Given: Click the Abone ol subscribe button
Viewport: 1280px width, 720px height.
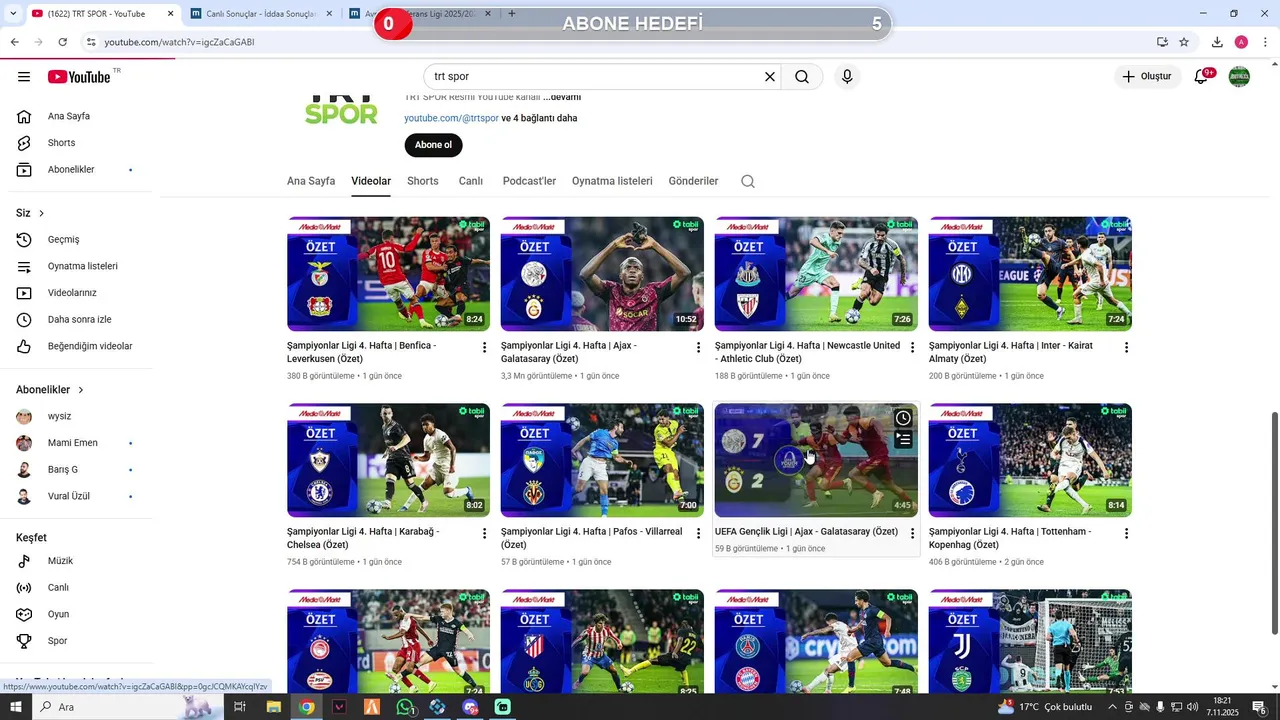Looking at the screenshot, I should 433,145.
